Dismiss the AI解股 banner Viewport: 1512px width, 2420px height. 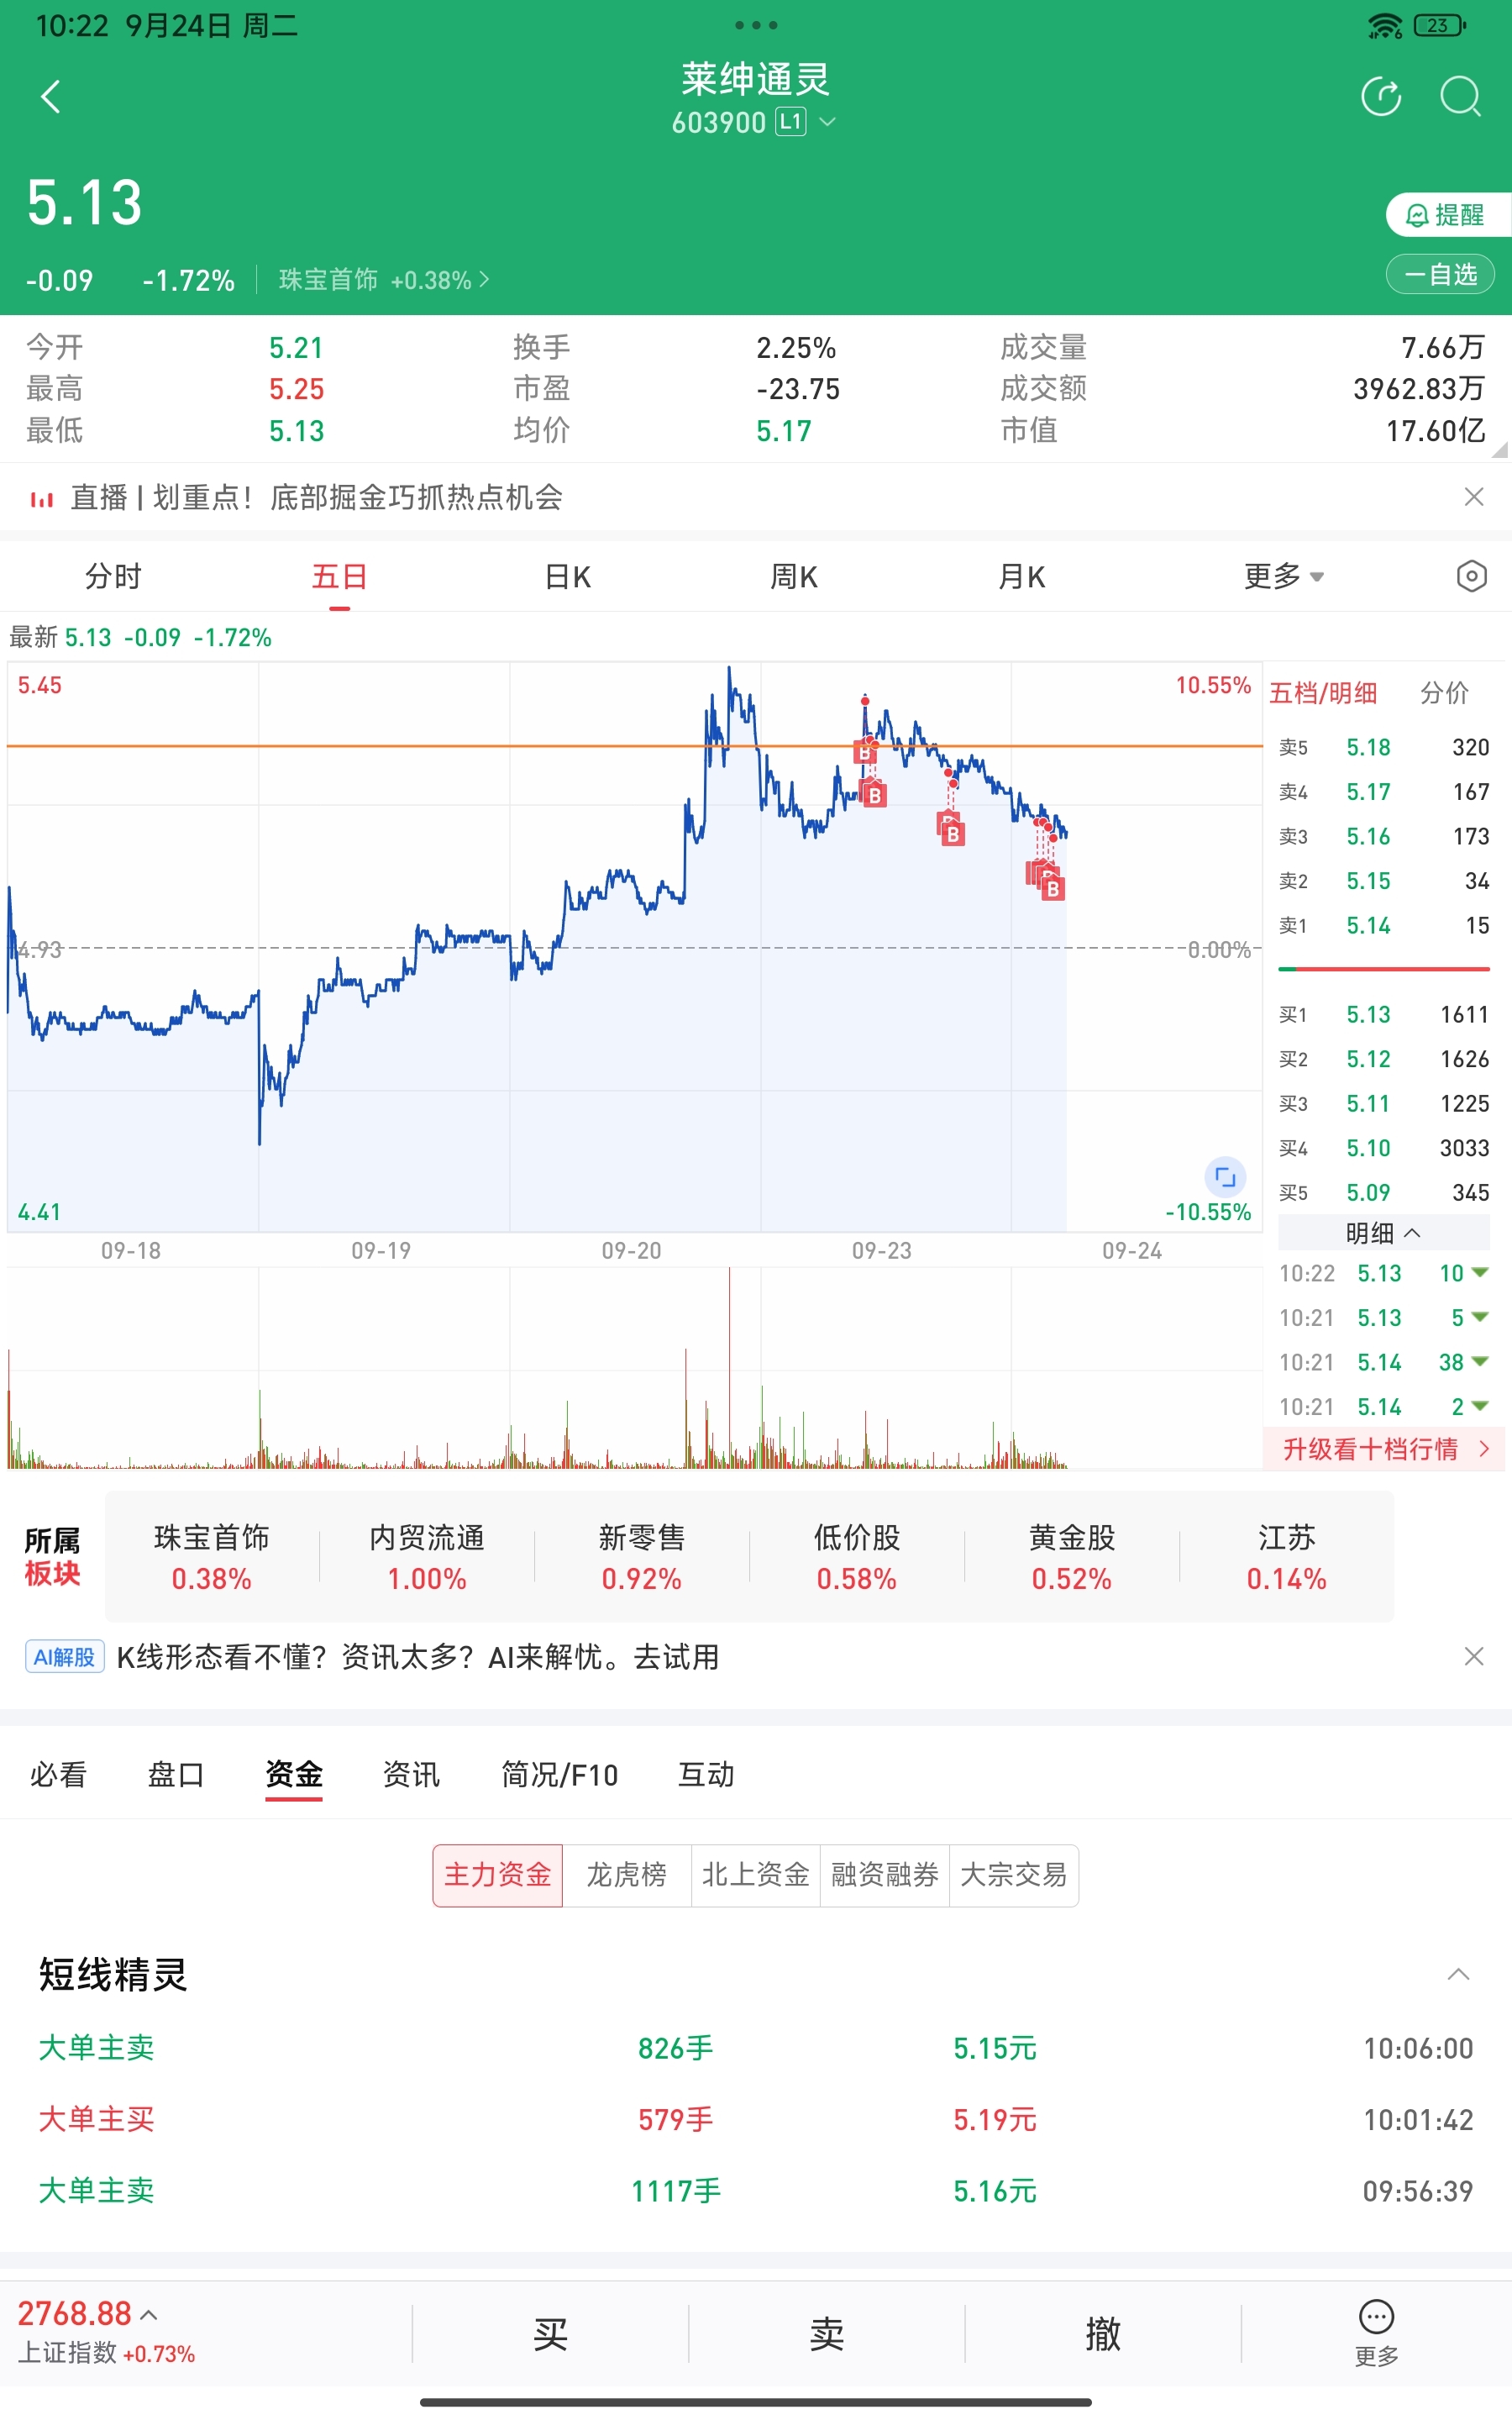[x=1473, y=1657]
